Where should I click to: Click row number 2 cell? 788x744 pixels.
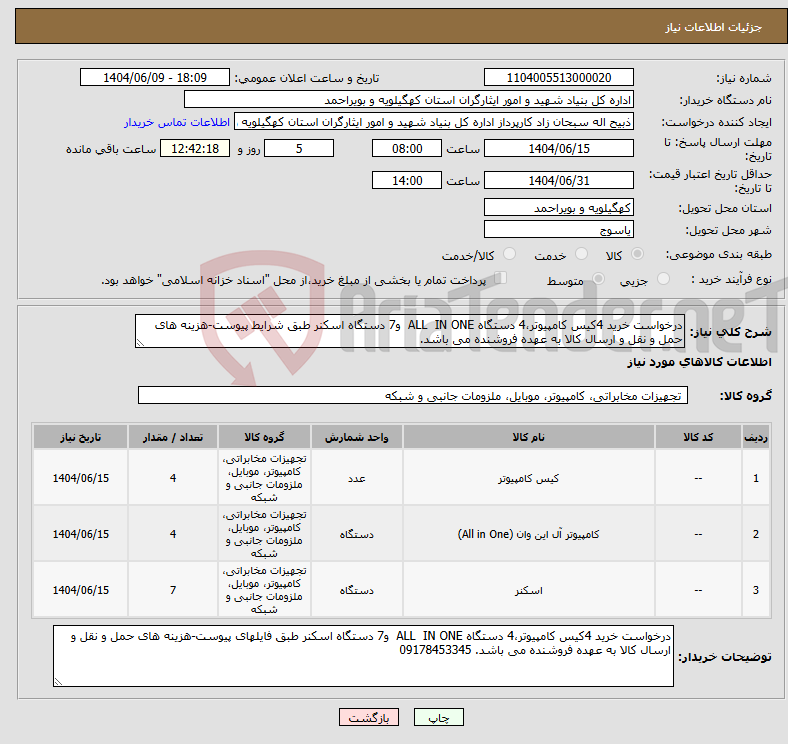[756, 534]
